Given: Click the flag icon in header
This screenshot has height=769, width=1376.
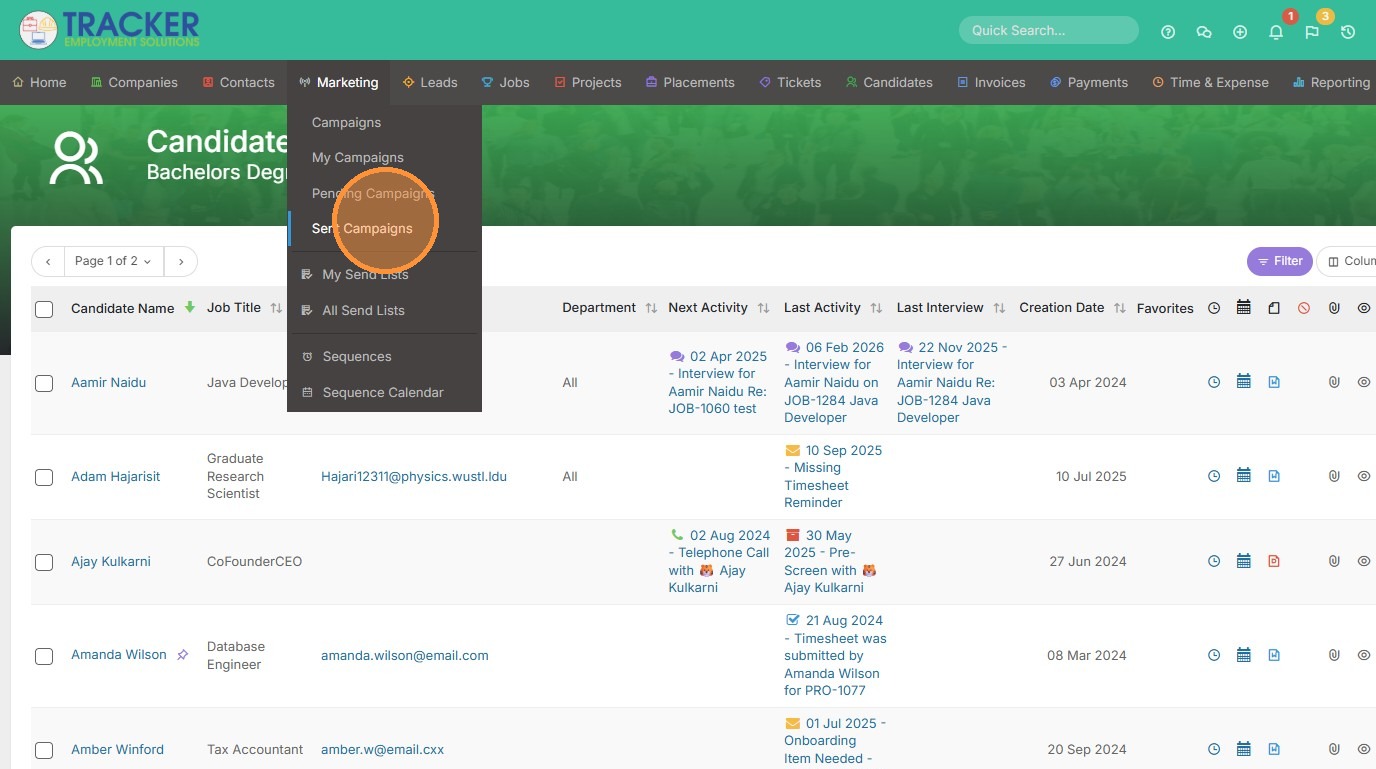Looking at the screenshot, I should point(1312,32).
